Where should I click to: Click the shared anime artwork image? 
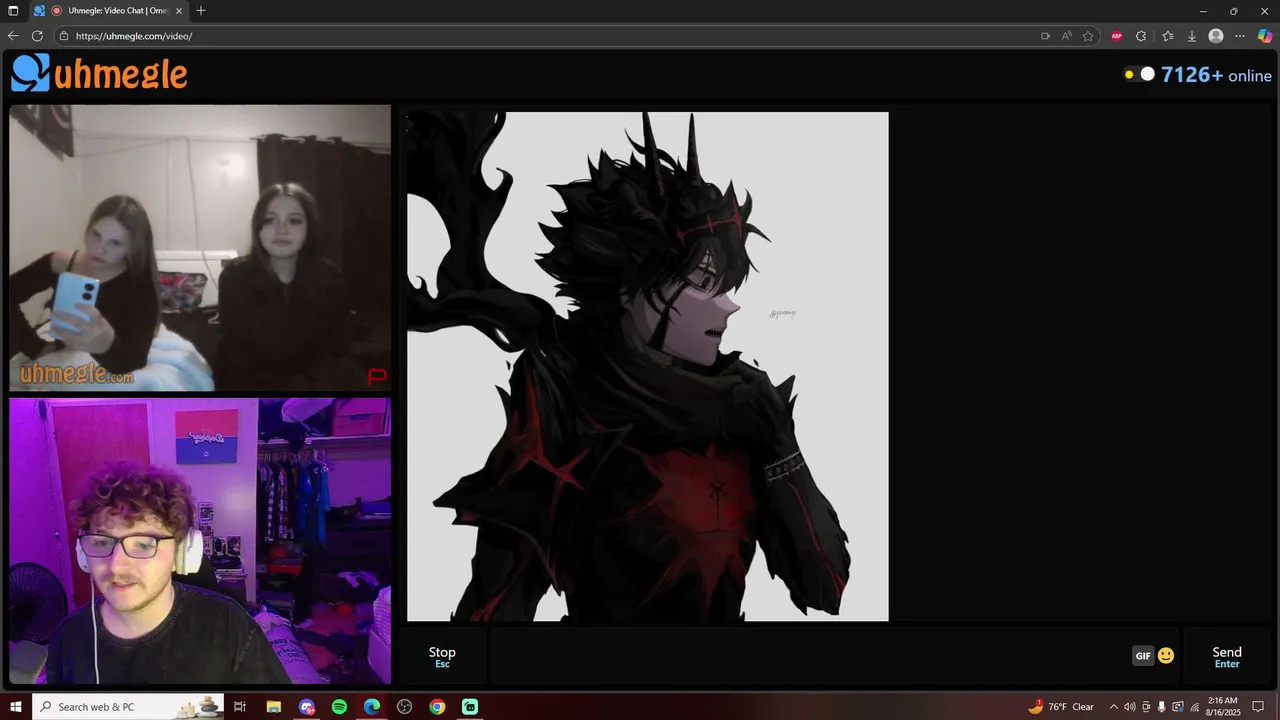coord(647,366)
